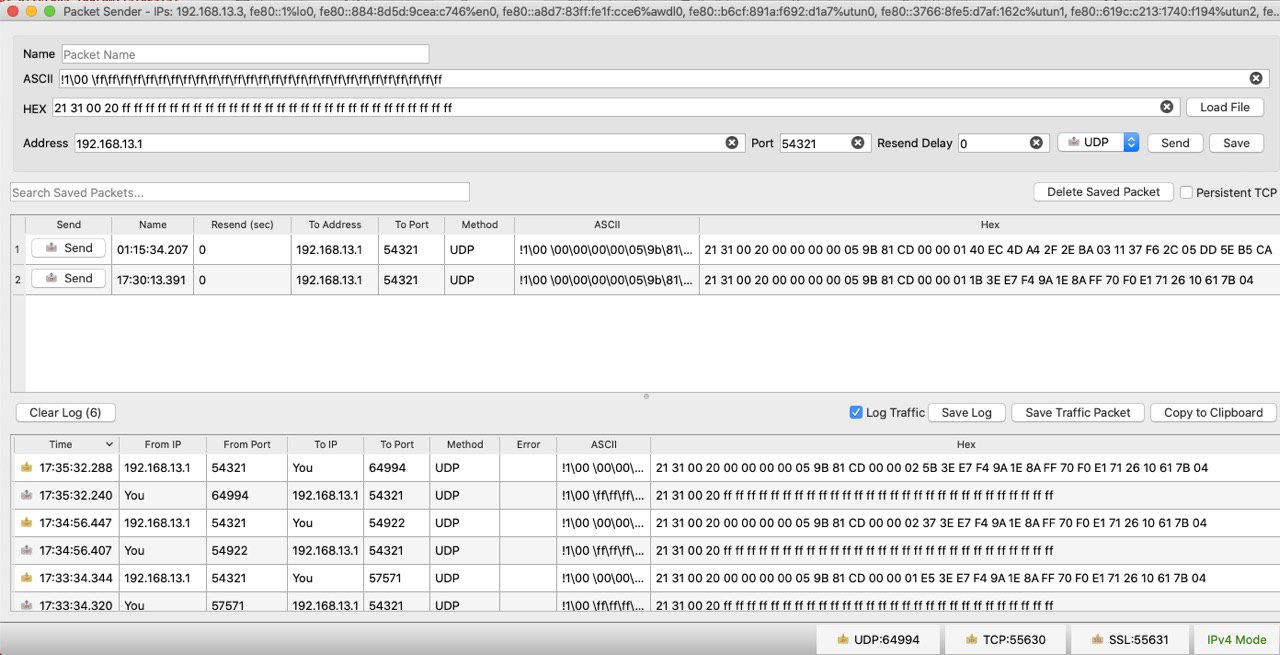Image resolution: width=1280 pixels, height=655 pixels.
Task: Click From Port cell 64994 in log
Action: [x=247, y=495]
